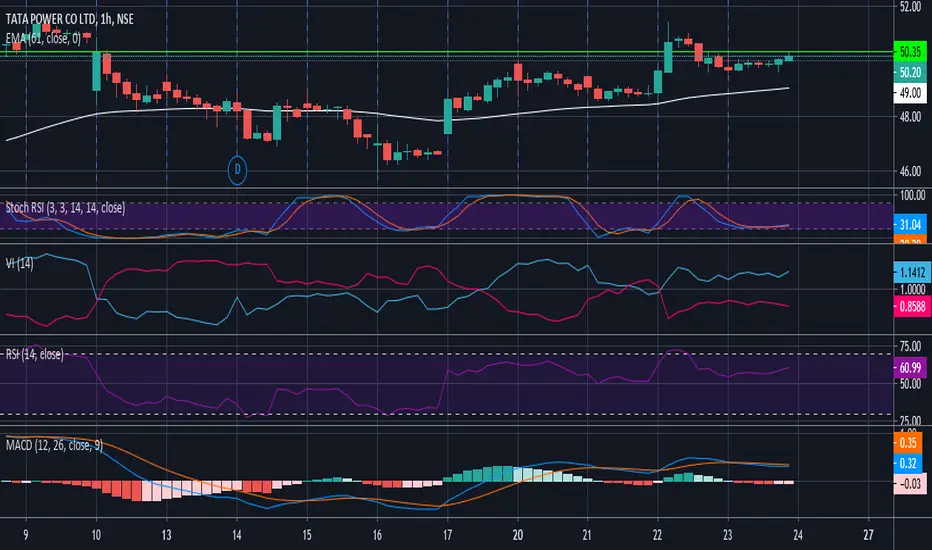The width and height of the screenshot is (932, 550).
Task: Select the RSI (14, close) indicator label
Action: click(34, 355)
